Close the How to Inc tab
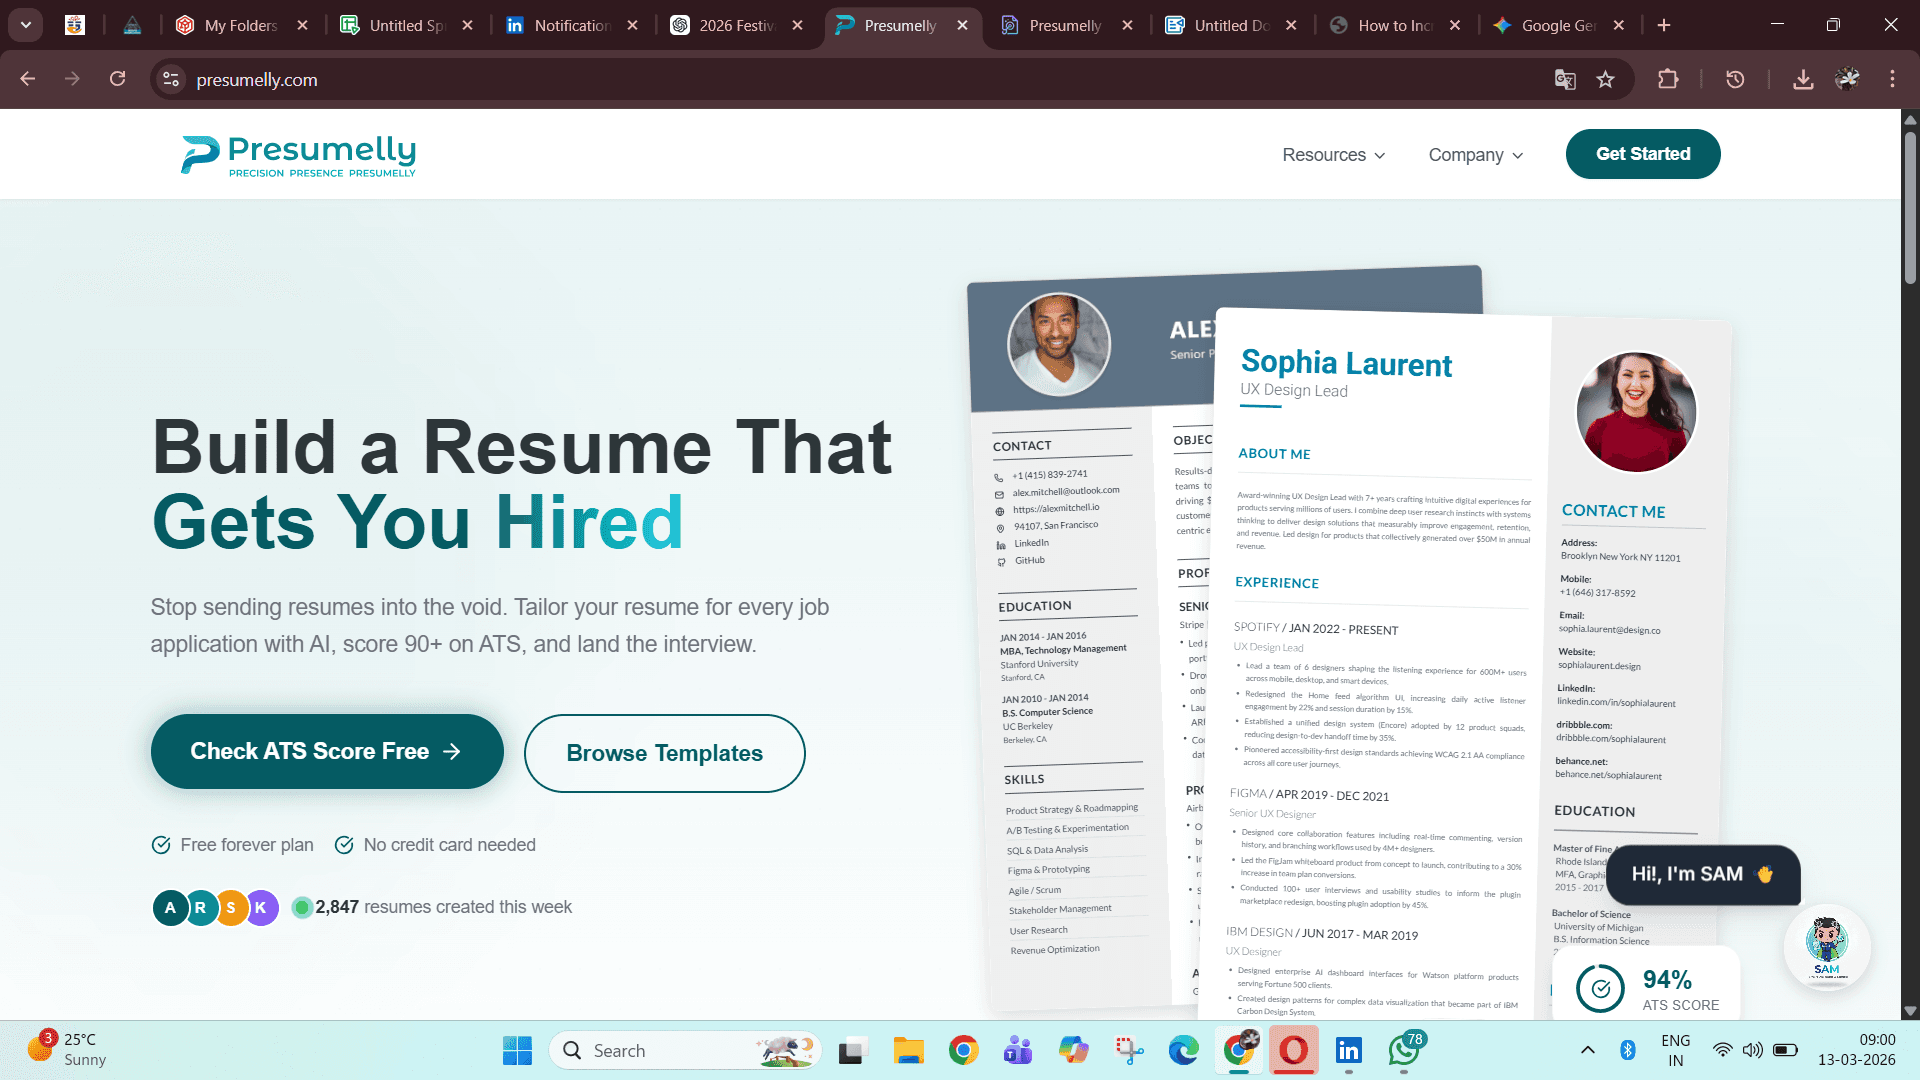Viewport: 1920px width, 1080px height. 1455,25
